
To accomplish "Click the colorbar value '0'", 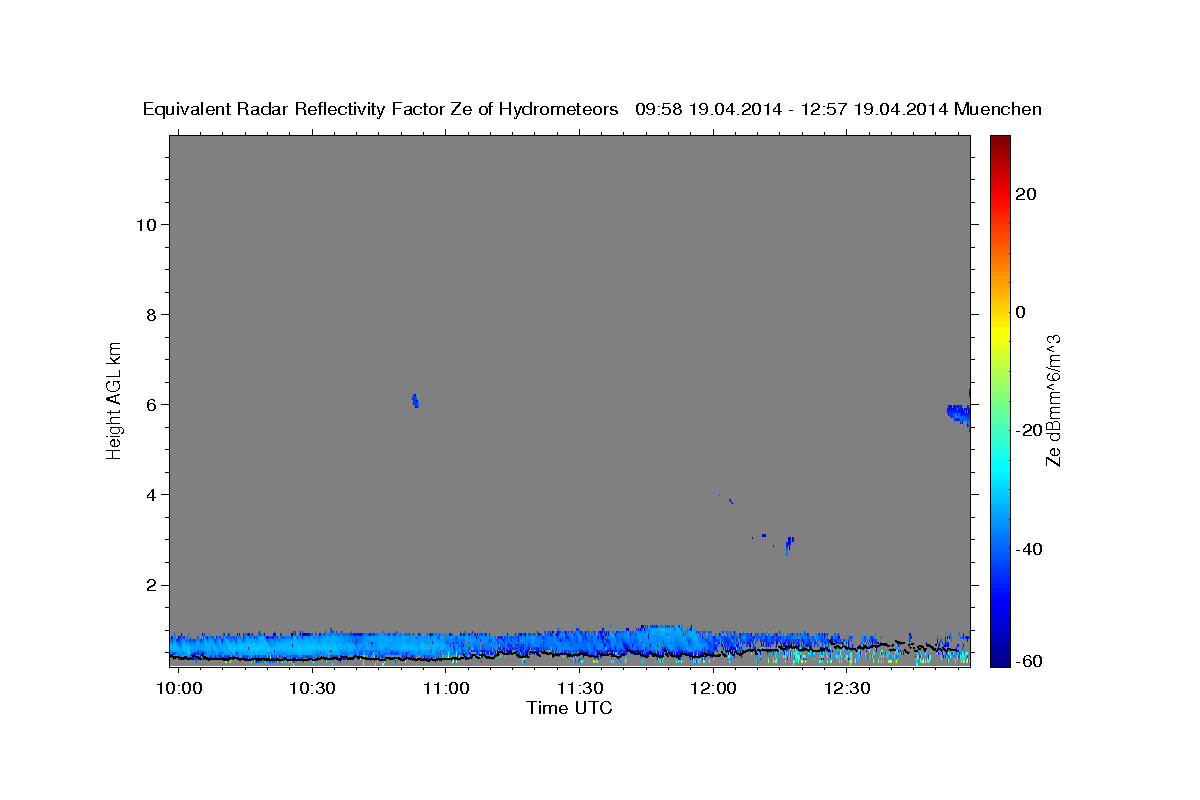I will [x=1021, y=312].
